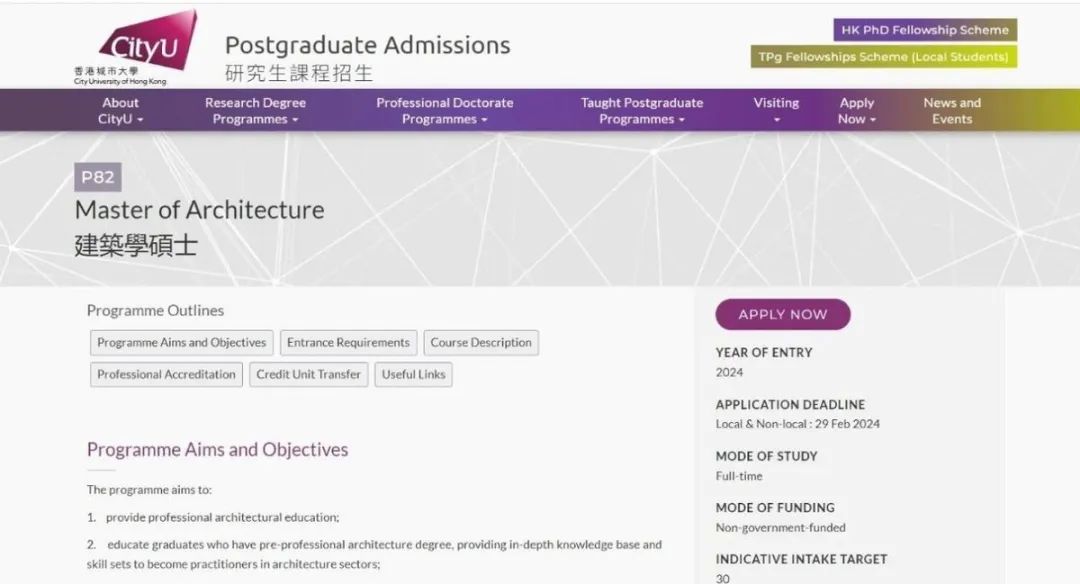Expand Professional Doctorate Programmes menu
The height and width of the screenshot is (584, 1080).
(444, 111)
